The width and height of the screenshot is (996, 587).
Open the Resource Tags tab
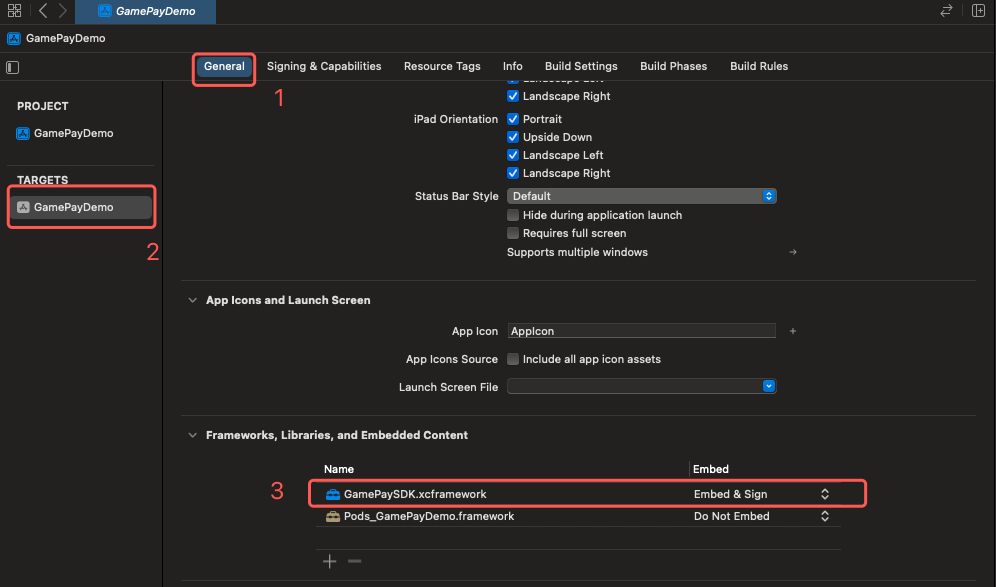pyautogui.click(x=442, y=66)
